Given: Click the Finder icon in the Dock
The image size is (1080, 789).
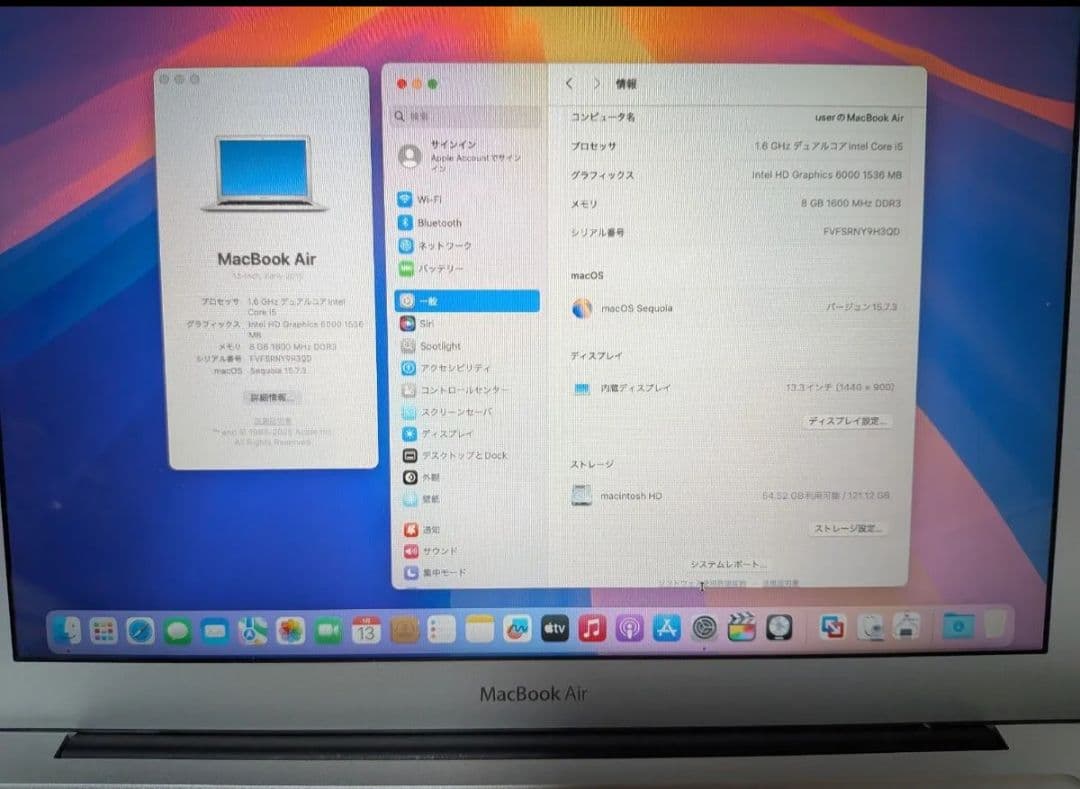Looking at the screenshot, I should pos(68,630).
